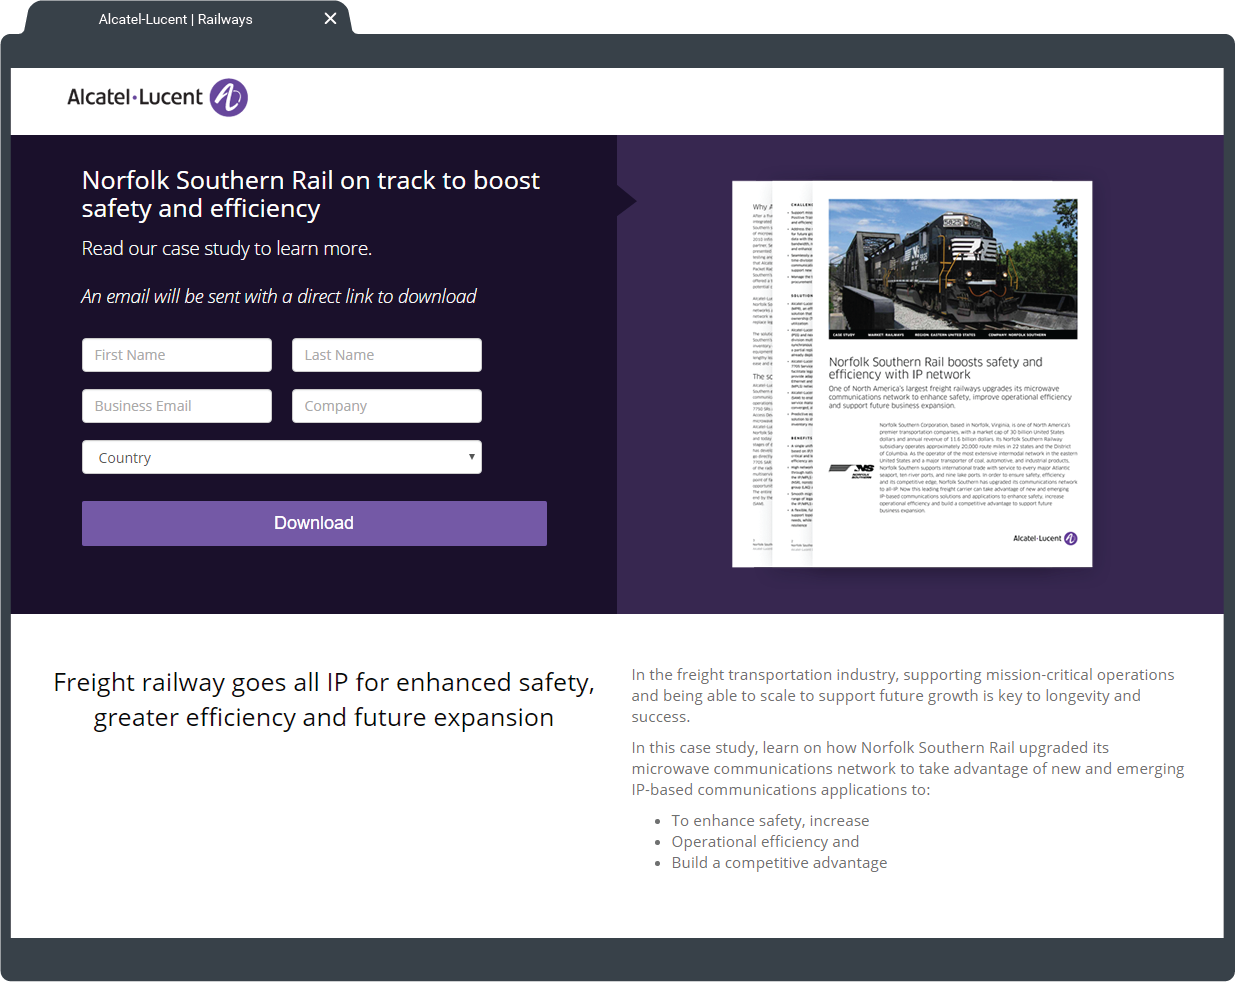
Task: Click bullet 'Operational efficiency and'
Action: pyautogui.click(x=765, y=842)
